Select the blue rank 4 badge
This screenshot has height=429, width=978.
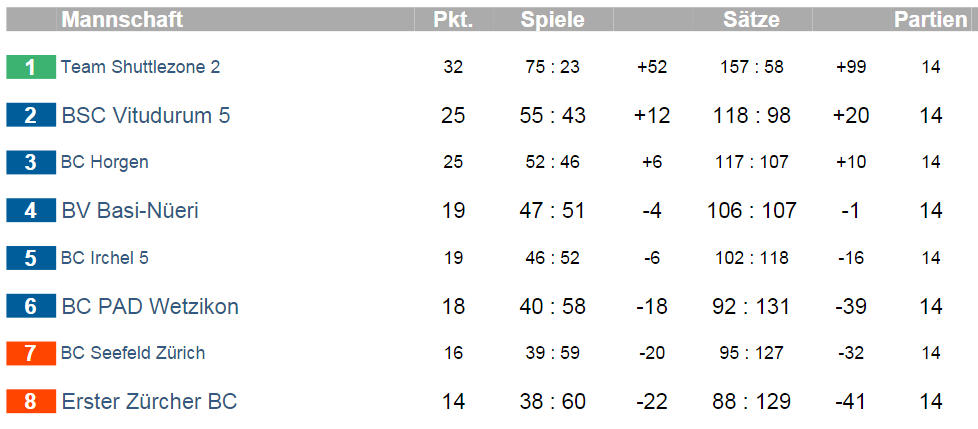(31, 211)
